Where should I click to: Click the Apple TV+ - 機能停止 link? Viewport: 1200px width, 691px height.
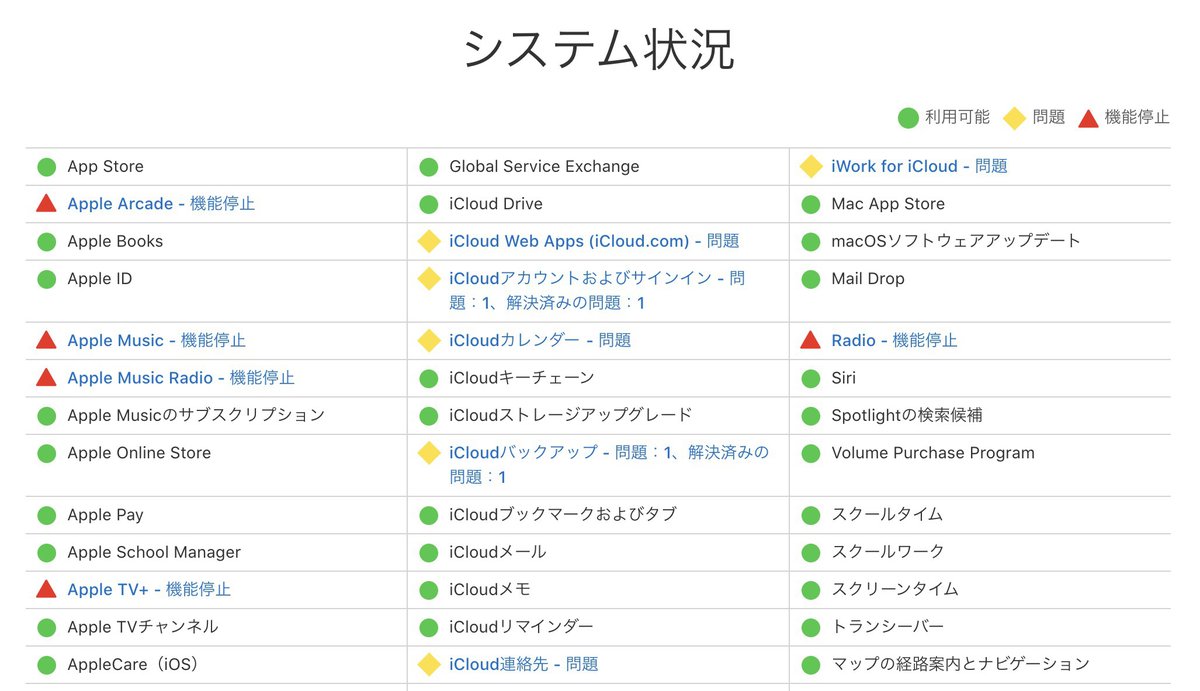click(x=149, y=590)
